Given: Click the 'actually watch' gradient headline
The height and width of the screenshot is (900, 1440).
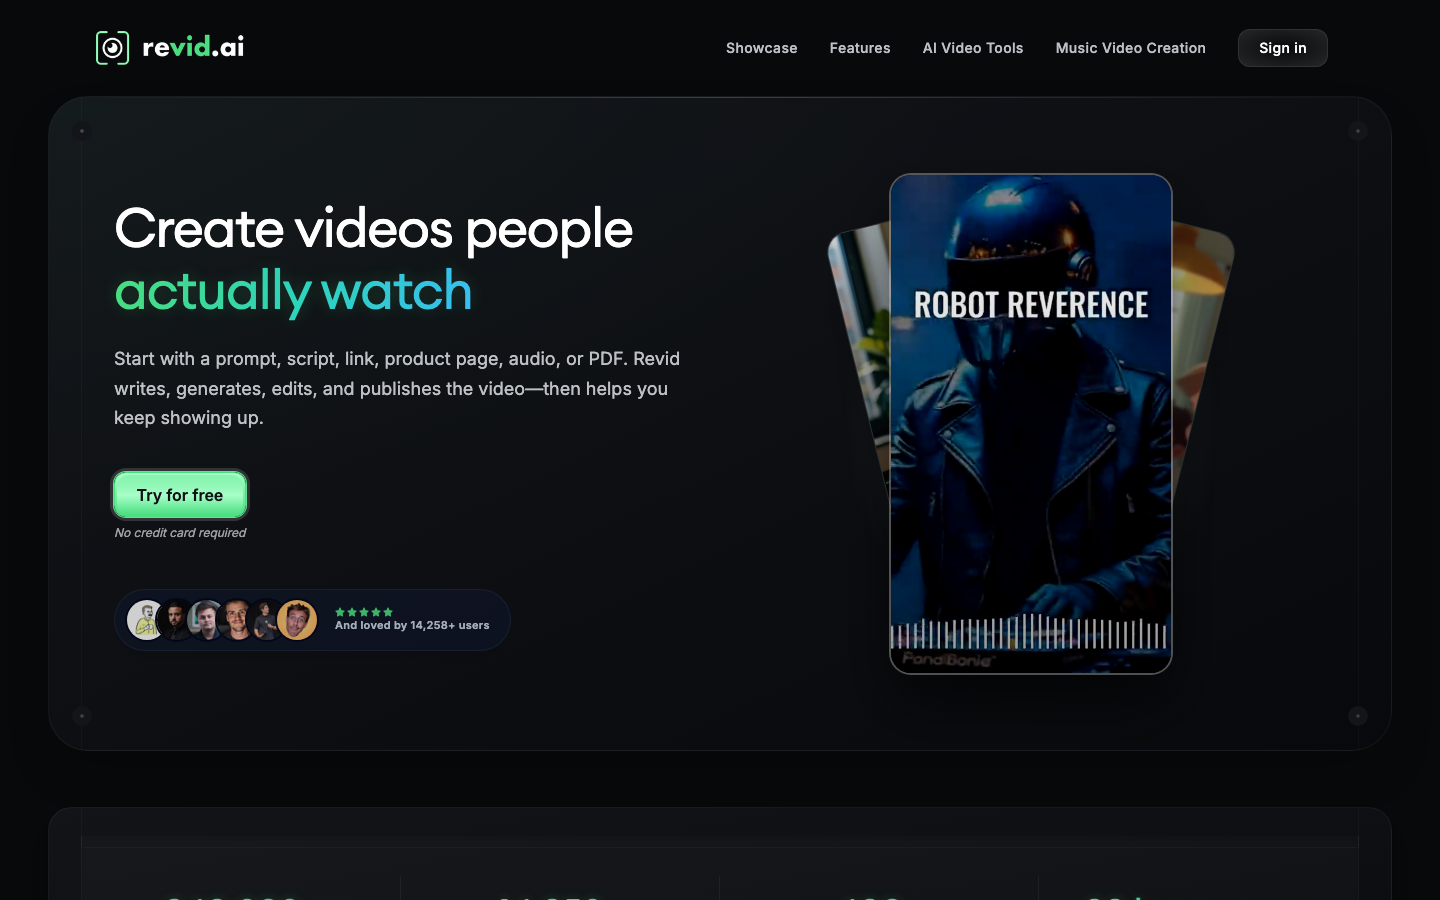Looking at the screenshot, I should click(x=293, y=291).
